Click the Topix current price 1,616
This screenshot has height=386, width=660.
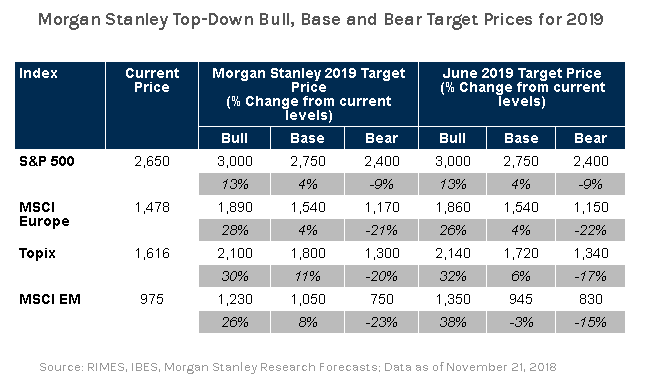point(152,253)
